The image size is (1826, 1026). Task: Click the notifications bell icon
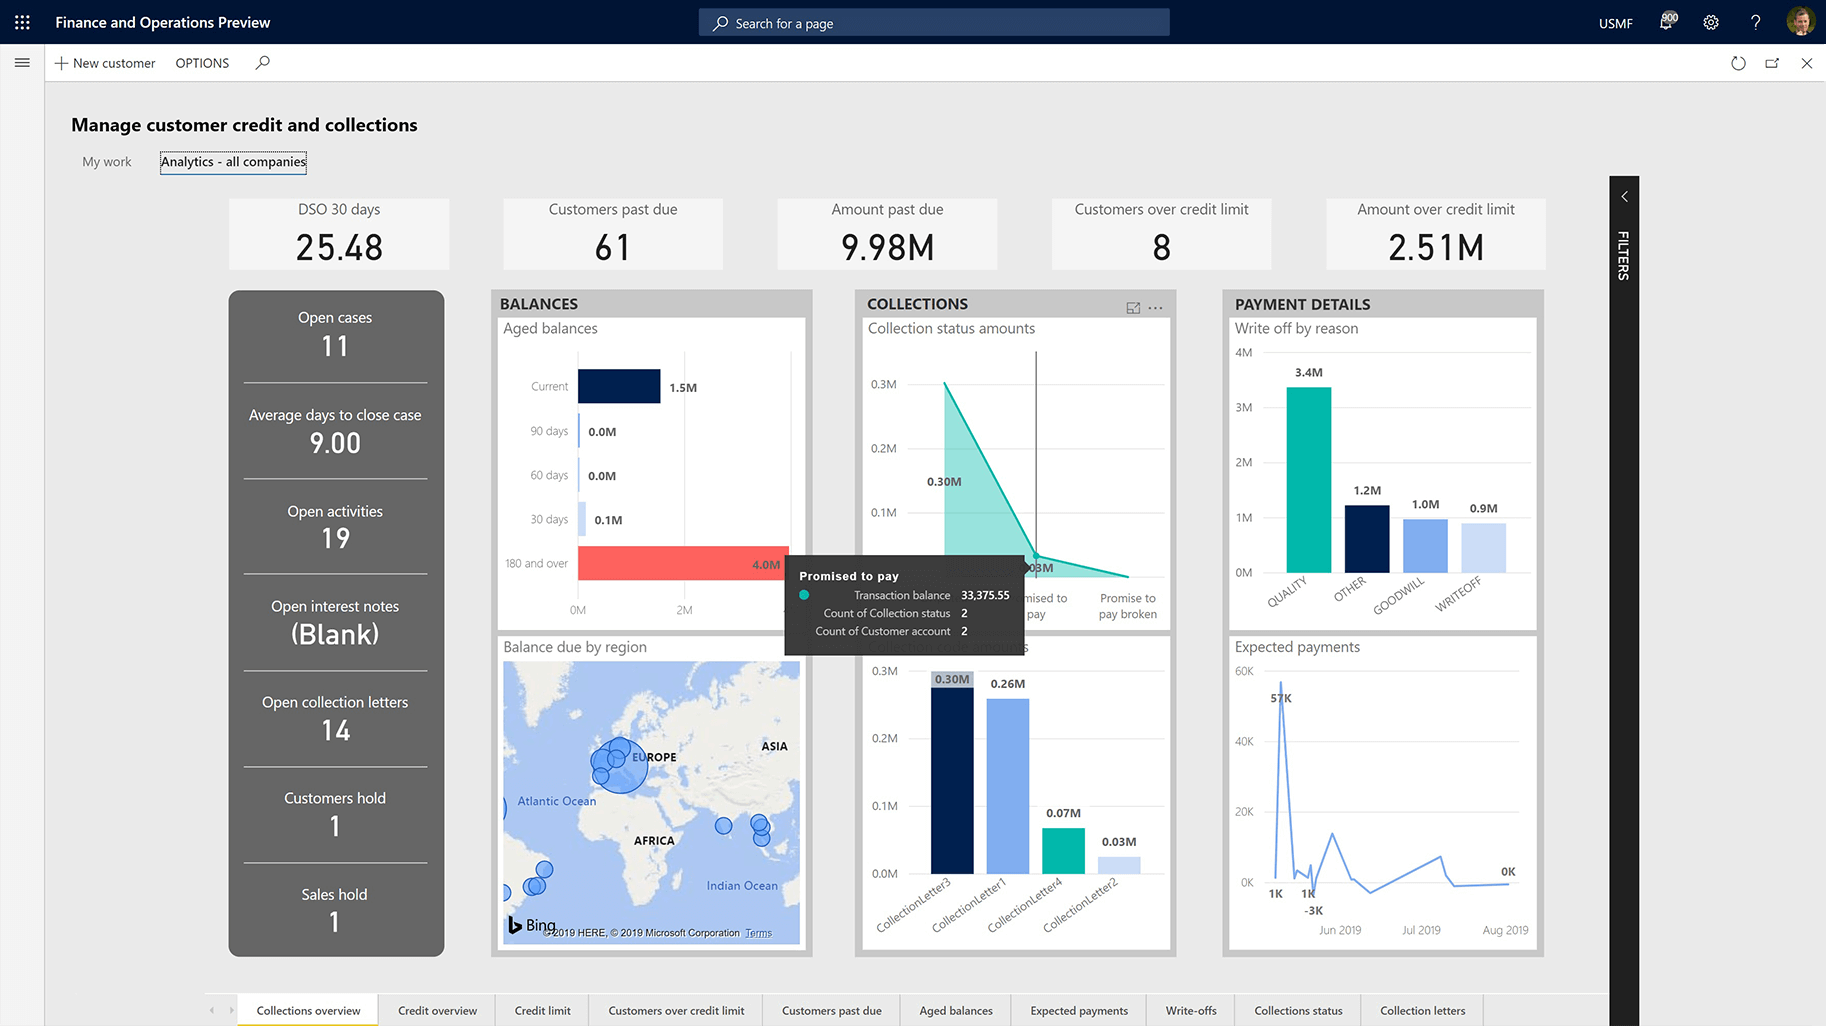point(1667,22)
